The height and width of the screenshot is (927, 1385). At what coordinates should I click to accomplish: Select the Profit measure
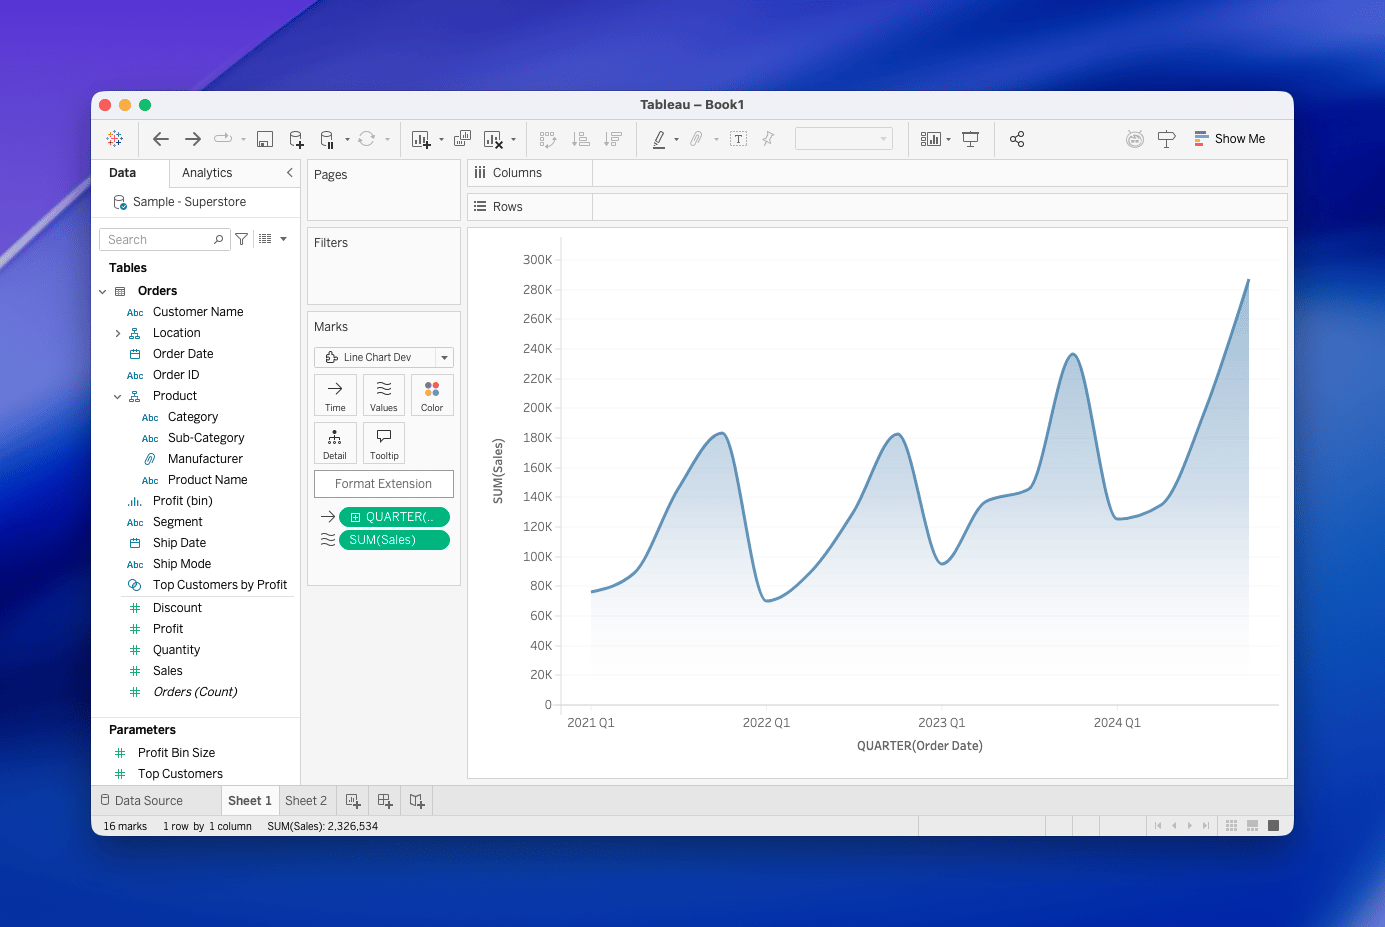(168, 629)
